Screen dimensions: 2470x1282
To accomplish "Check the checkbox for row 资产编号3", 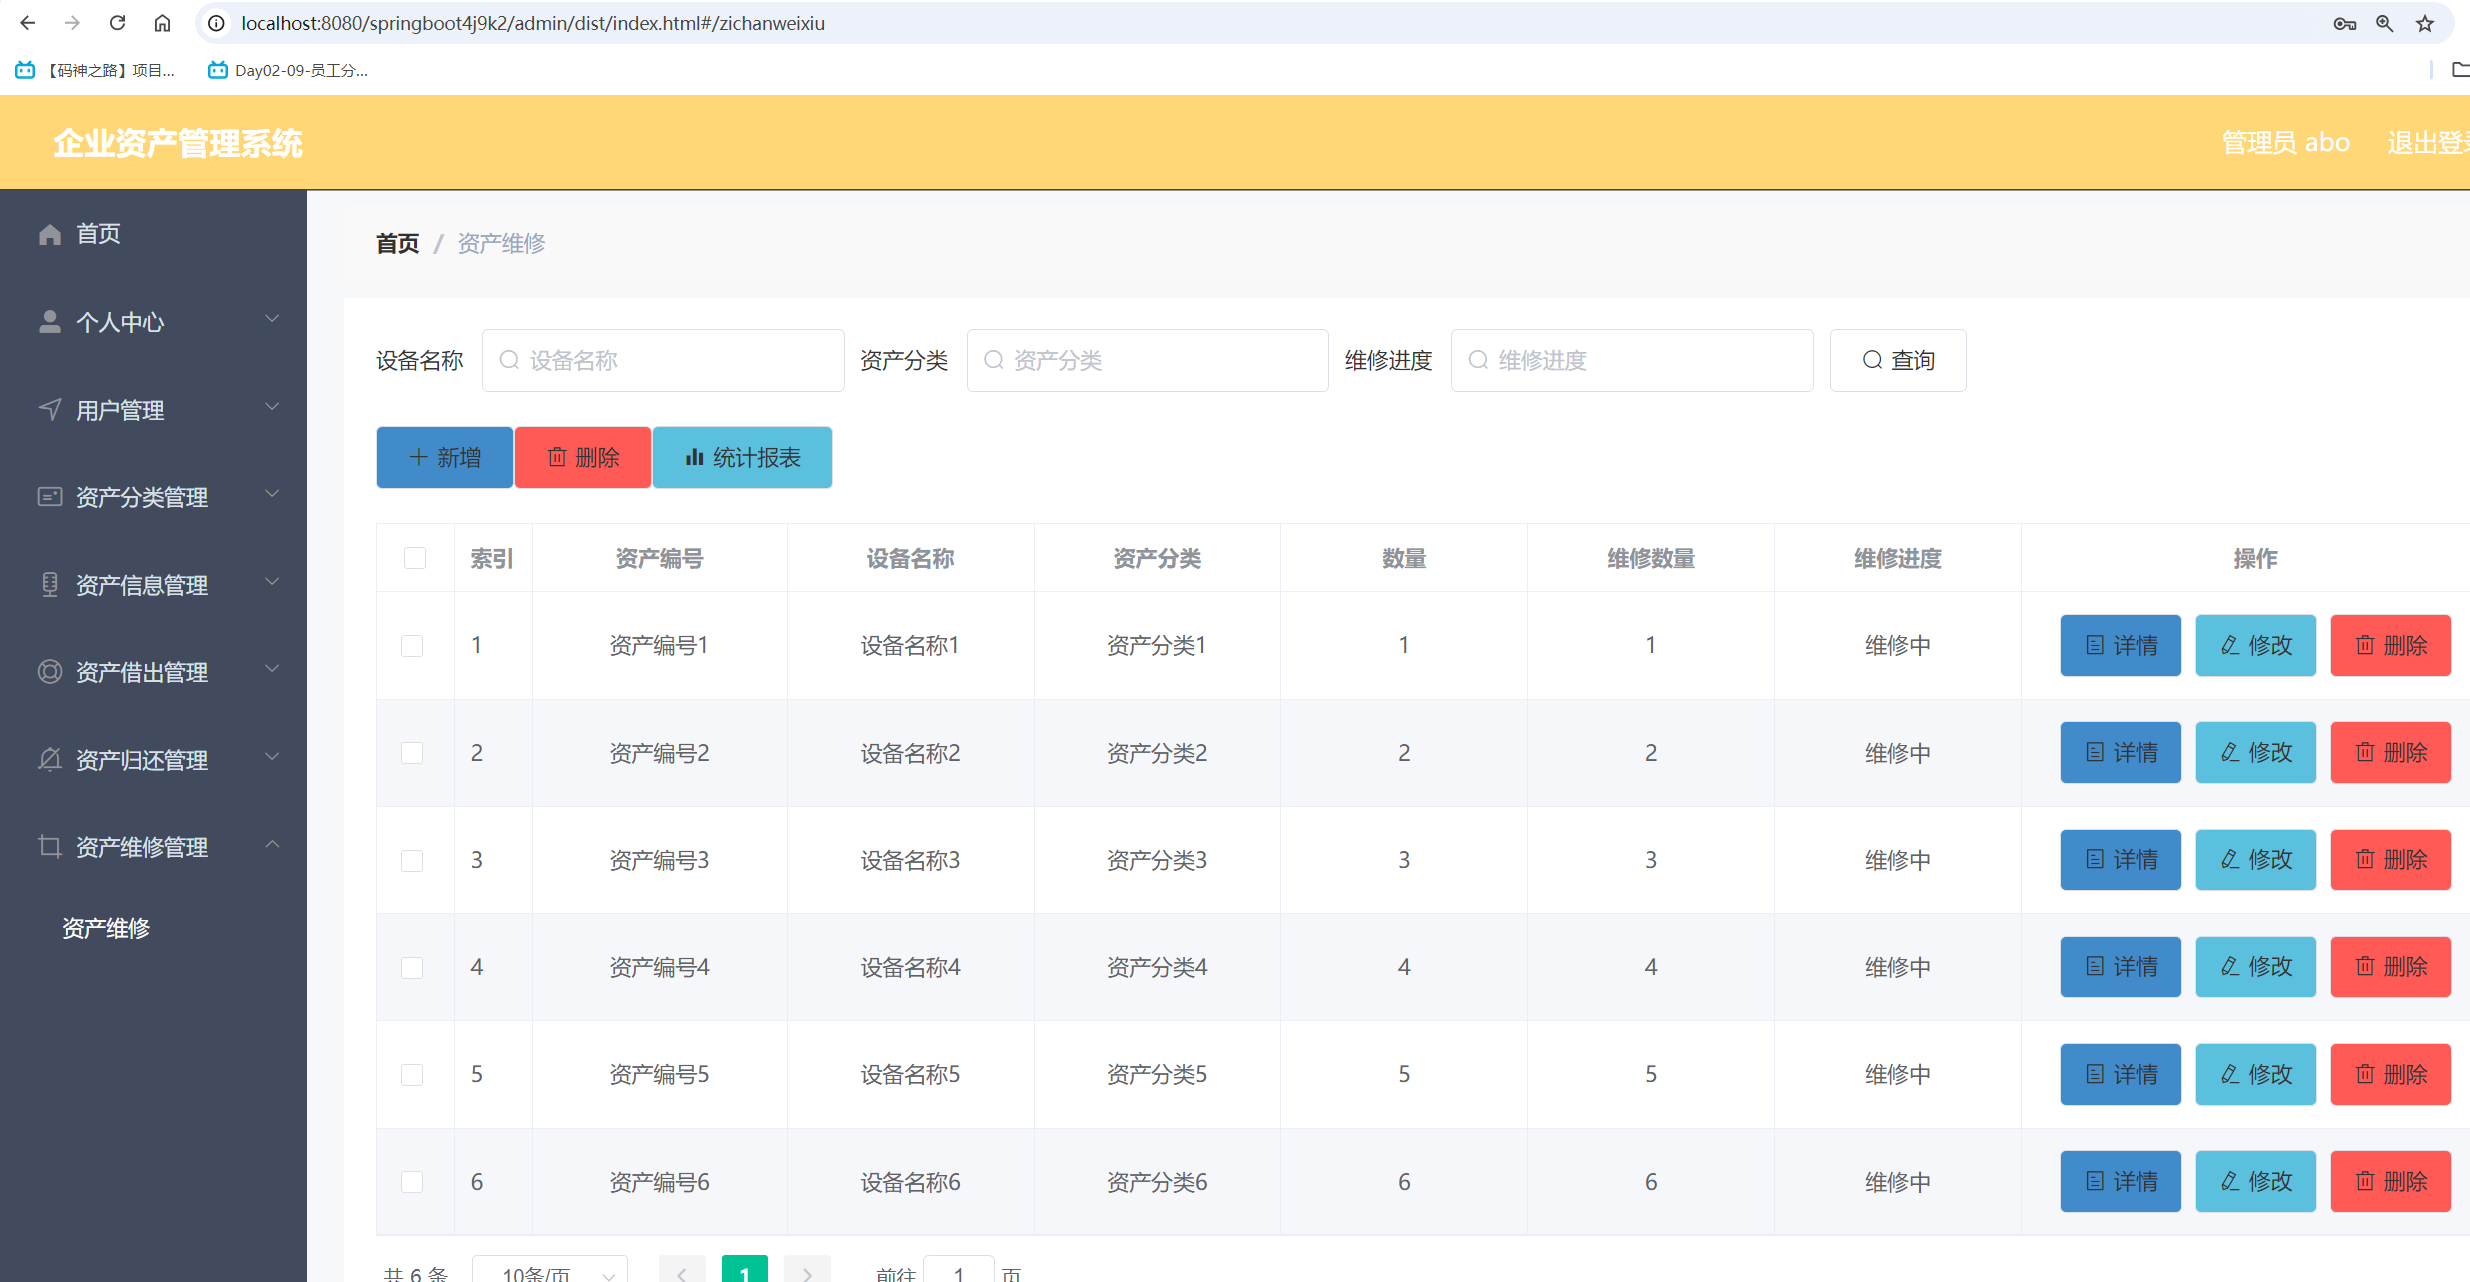I will tap(412, 859).
